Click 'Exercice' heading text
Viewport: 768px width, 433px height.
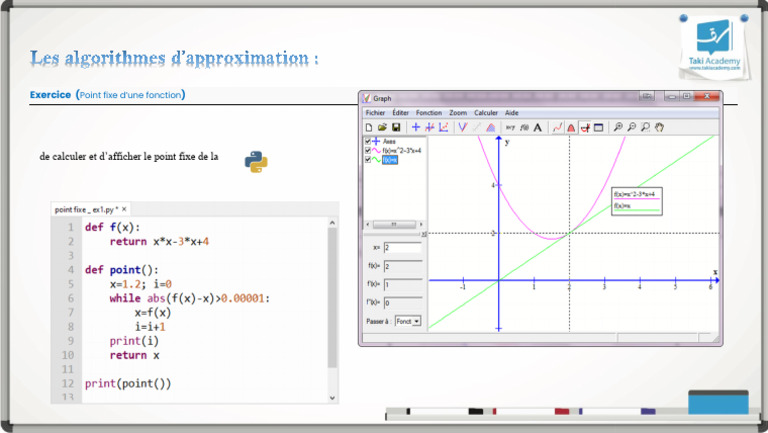click(50, 95)
